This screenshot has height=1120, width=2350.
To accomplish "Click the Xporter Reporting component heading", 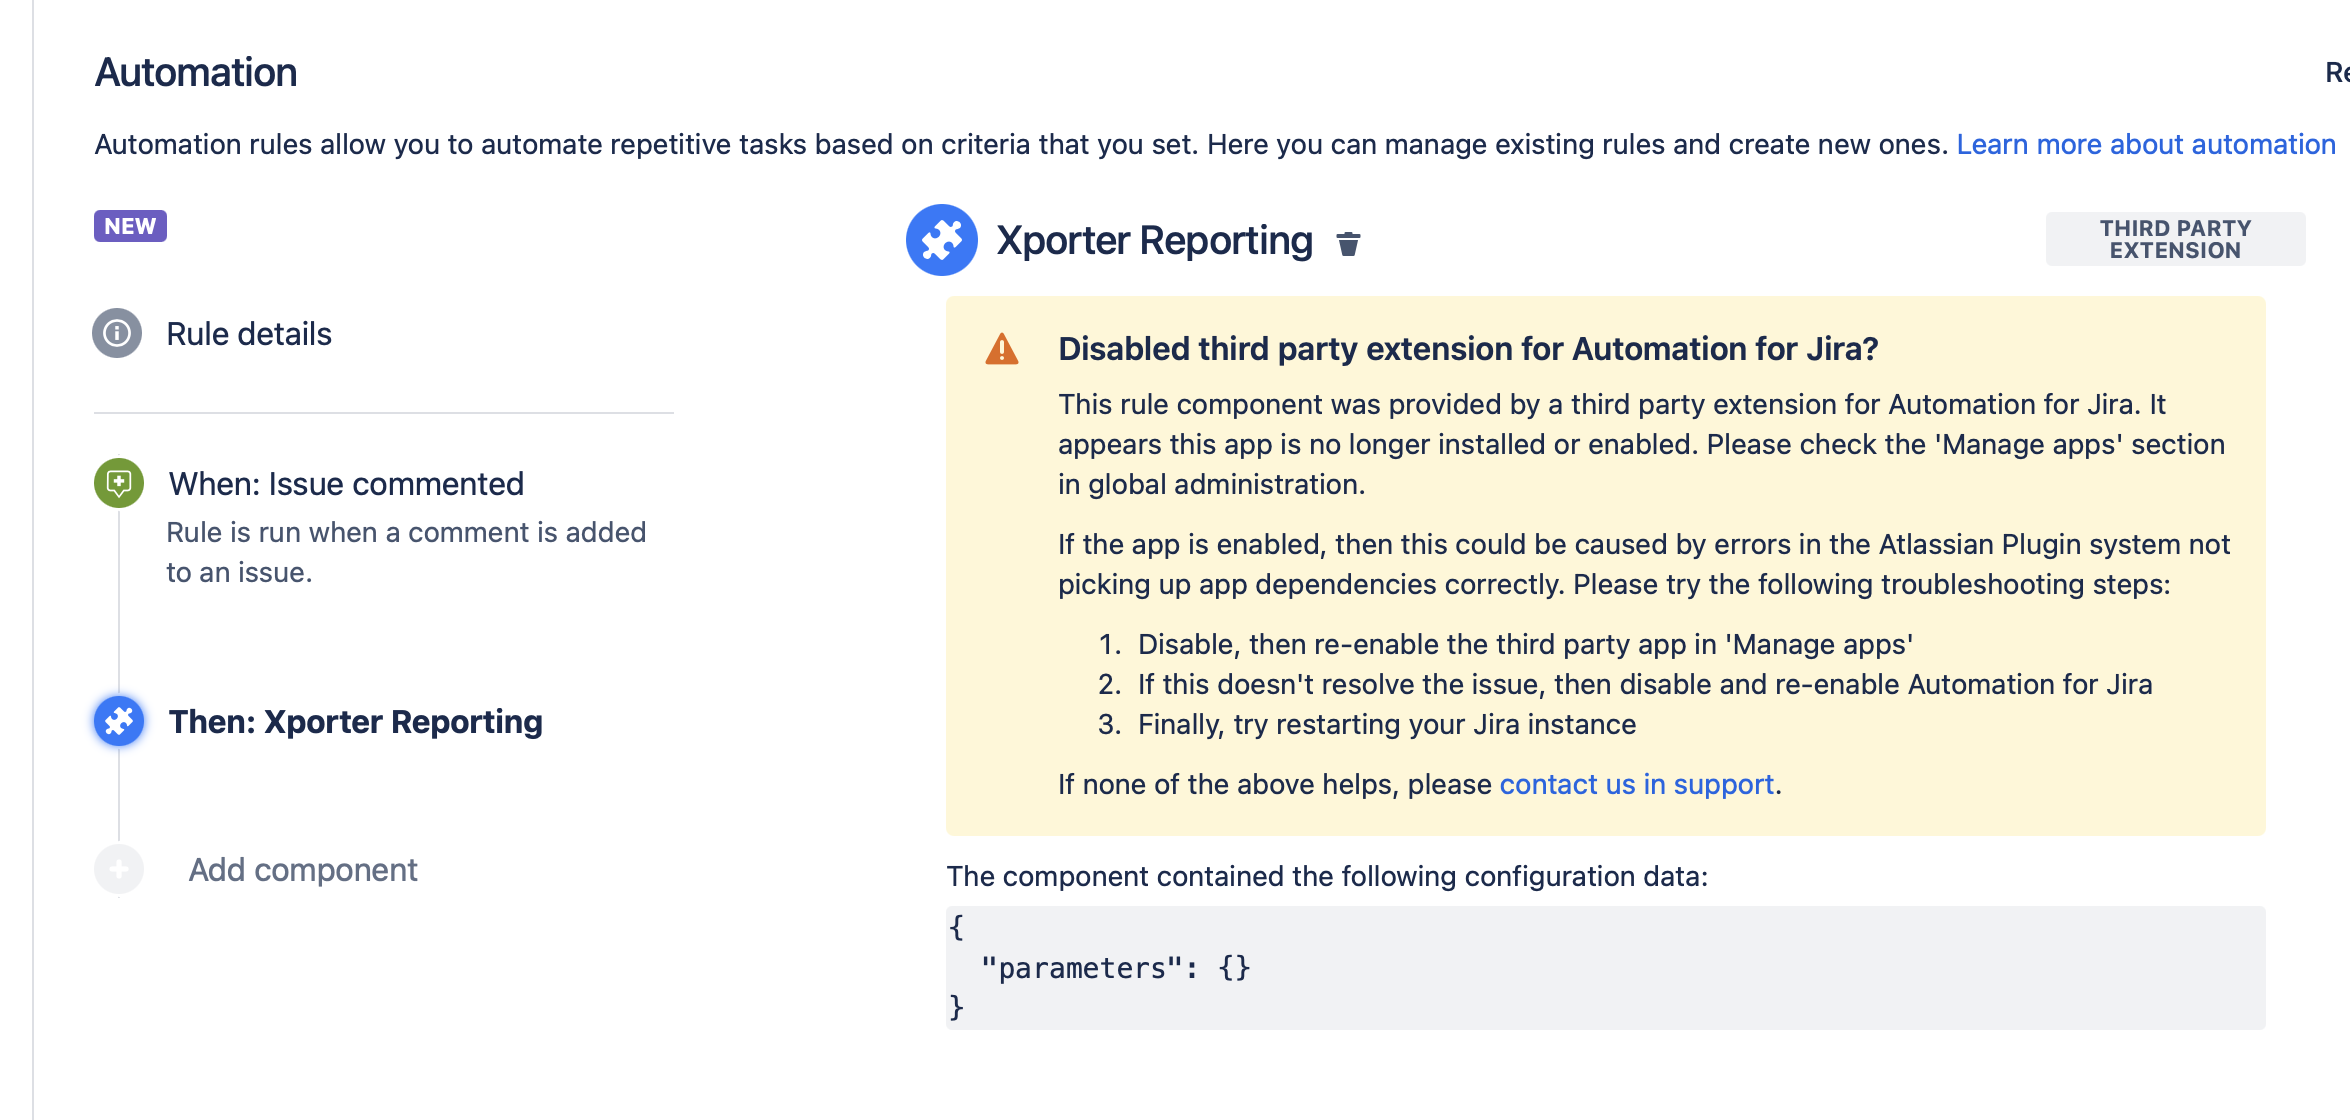I will (1154, 241).
